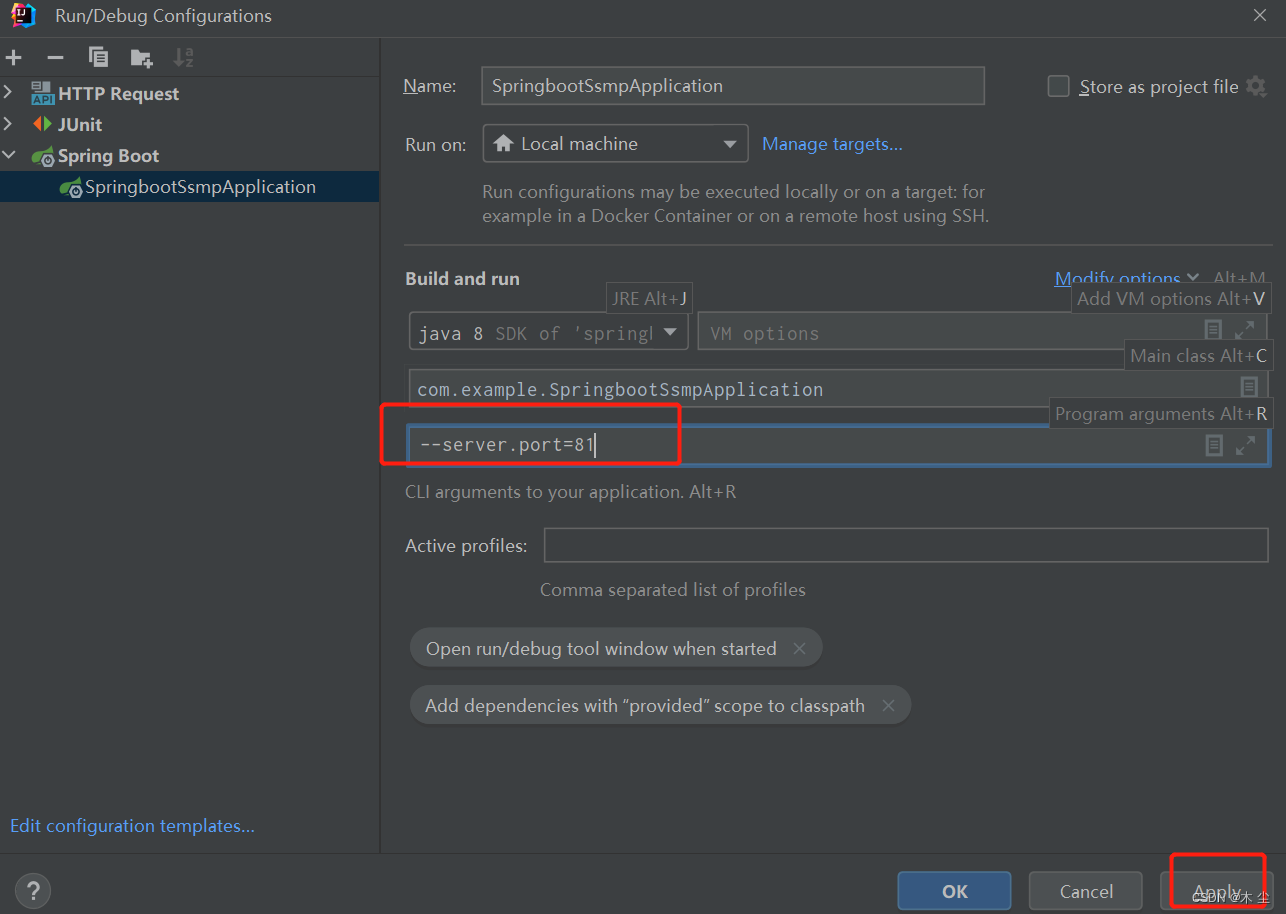Remove the selected configuration
1286x914 pixels.
pyautogui.click(x=56, y=58)
